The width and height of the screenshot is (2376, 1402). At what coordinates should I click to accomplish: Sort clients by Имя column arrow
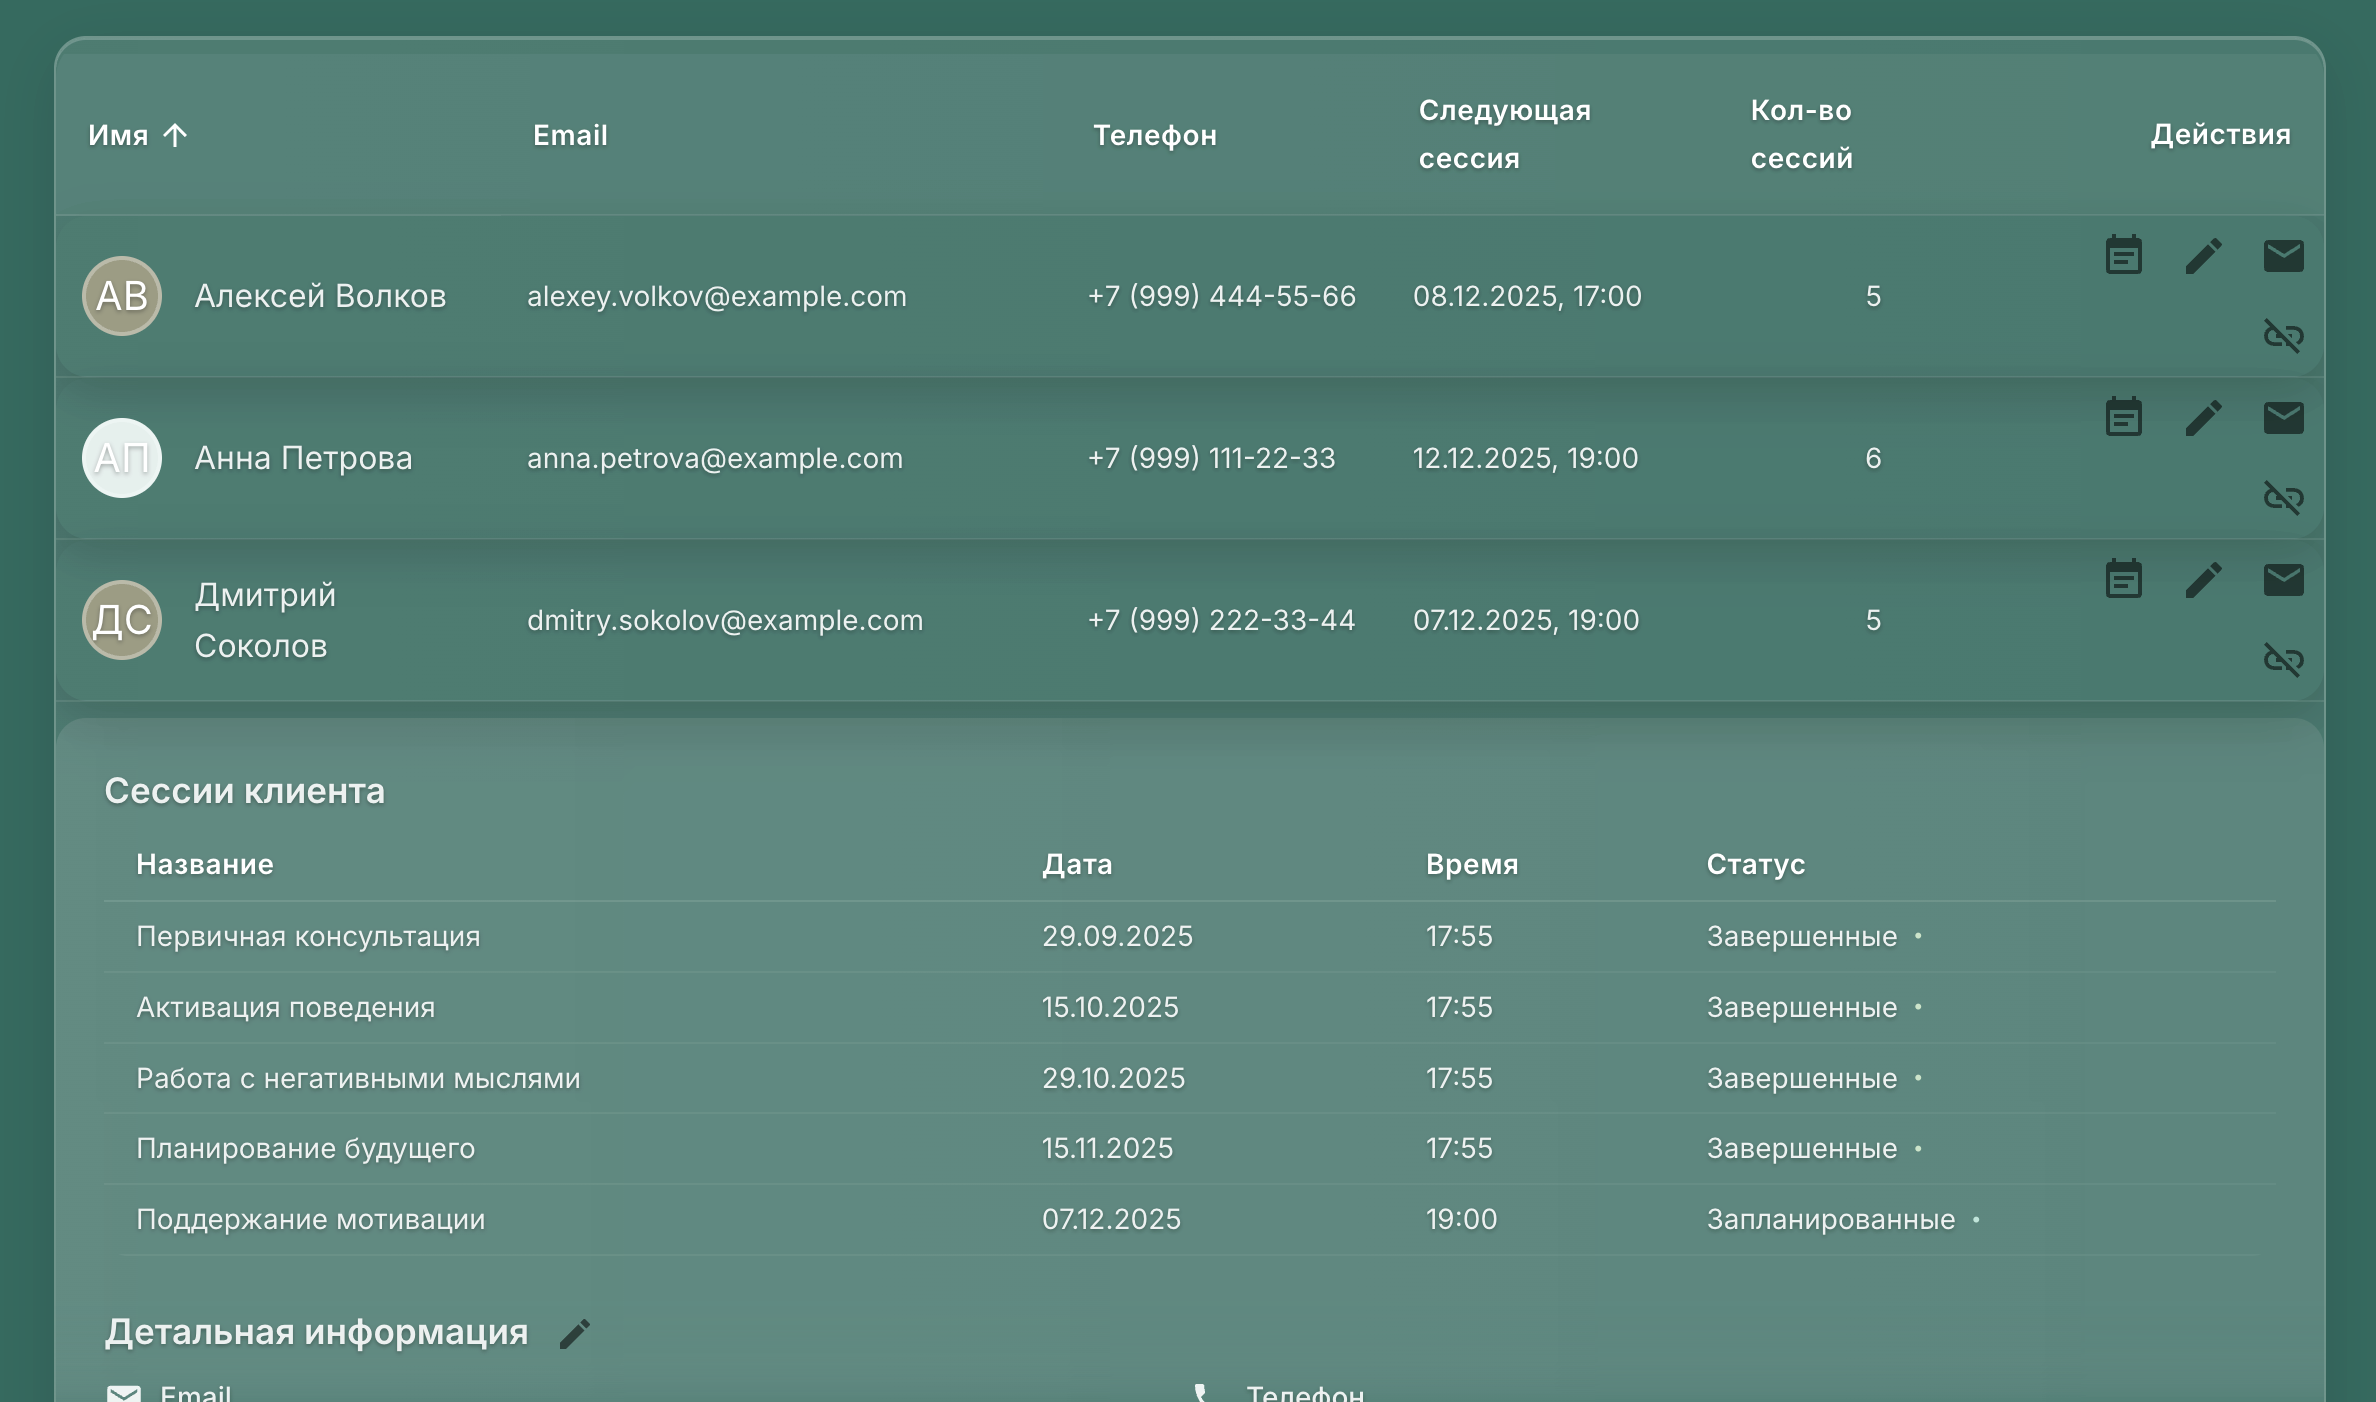tap(175, 135)
